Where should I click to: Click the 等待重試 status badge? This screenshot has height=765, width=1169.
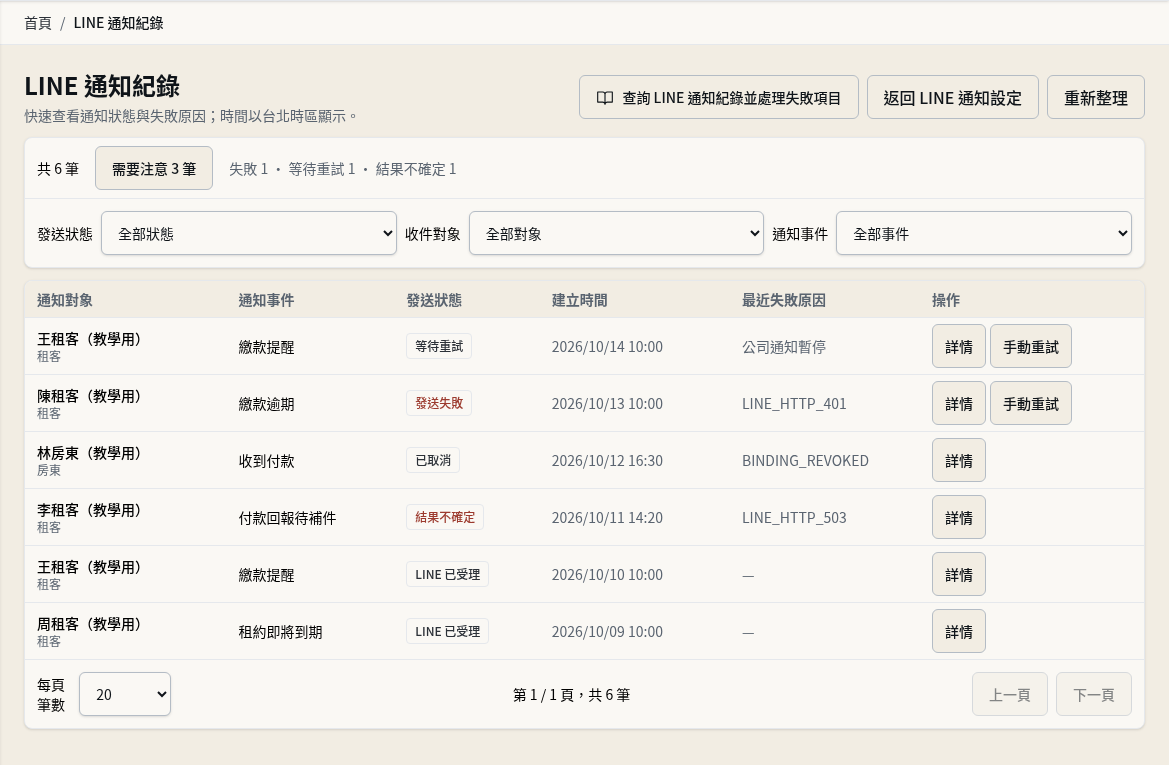[x=439, y=346]
